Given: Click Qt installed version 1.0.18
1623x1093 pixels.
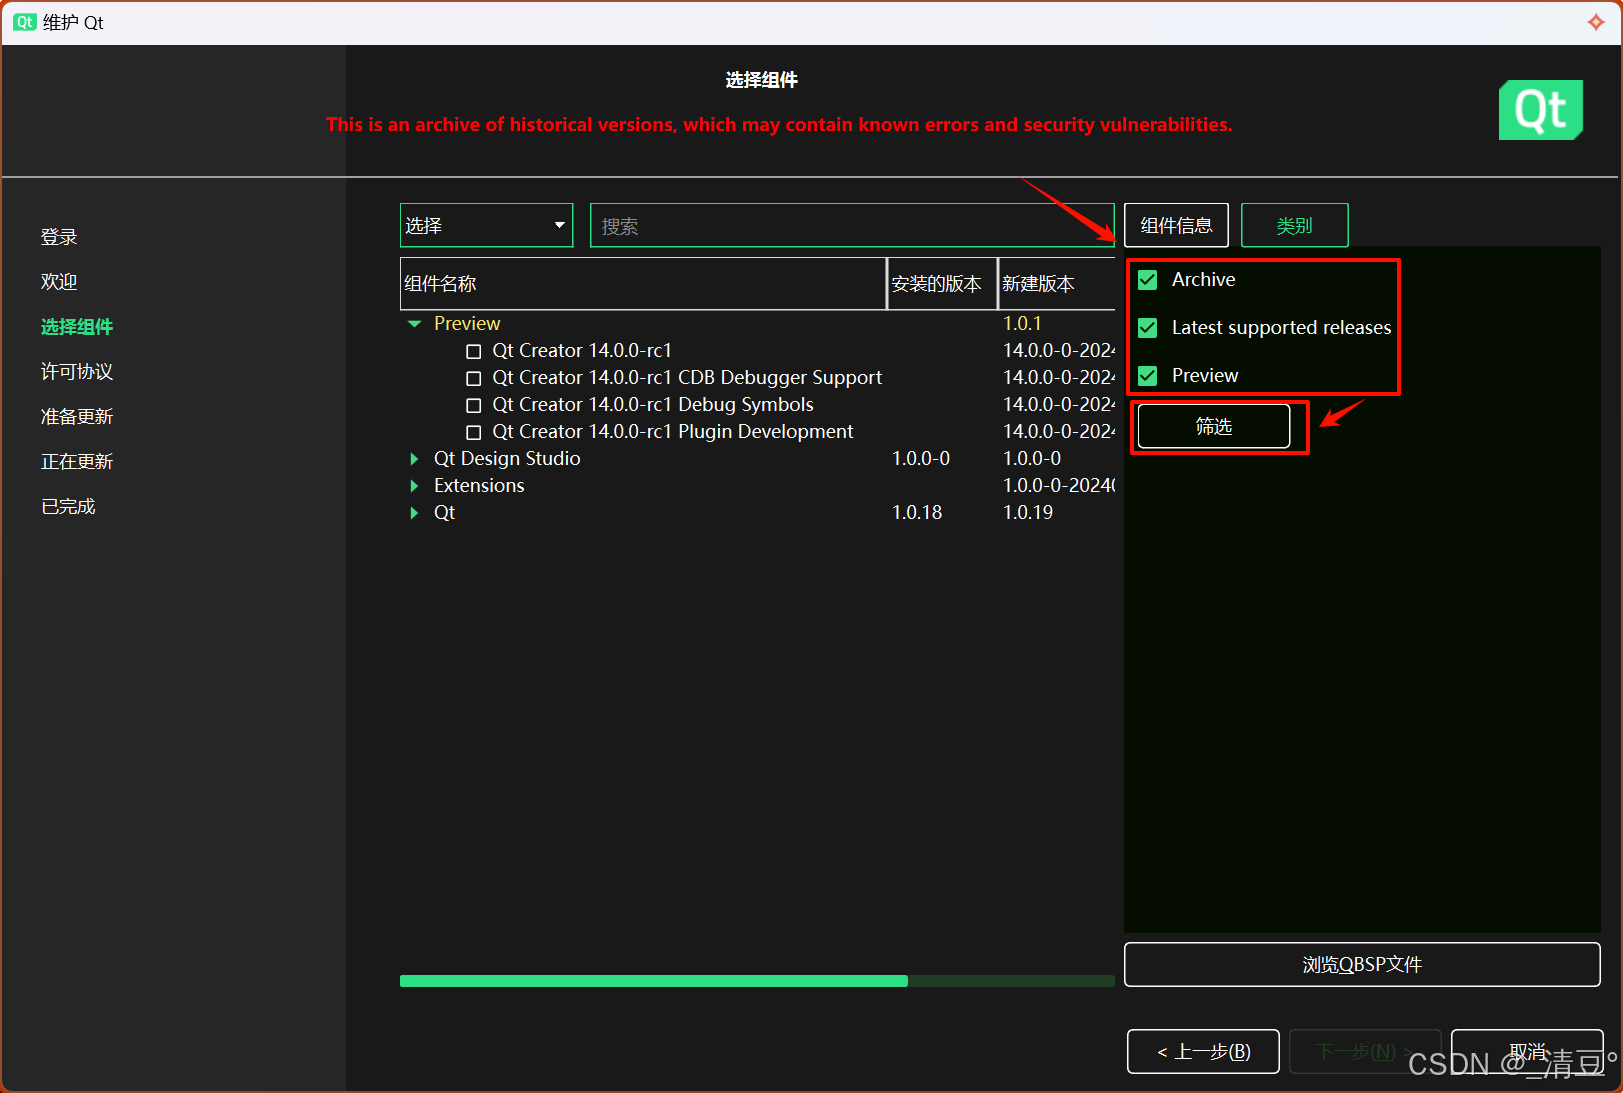Looking at the screenshot, I should click(917, 513).
